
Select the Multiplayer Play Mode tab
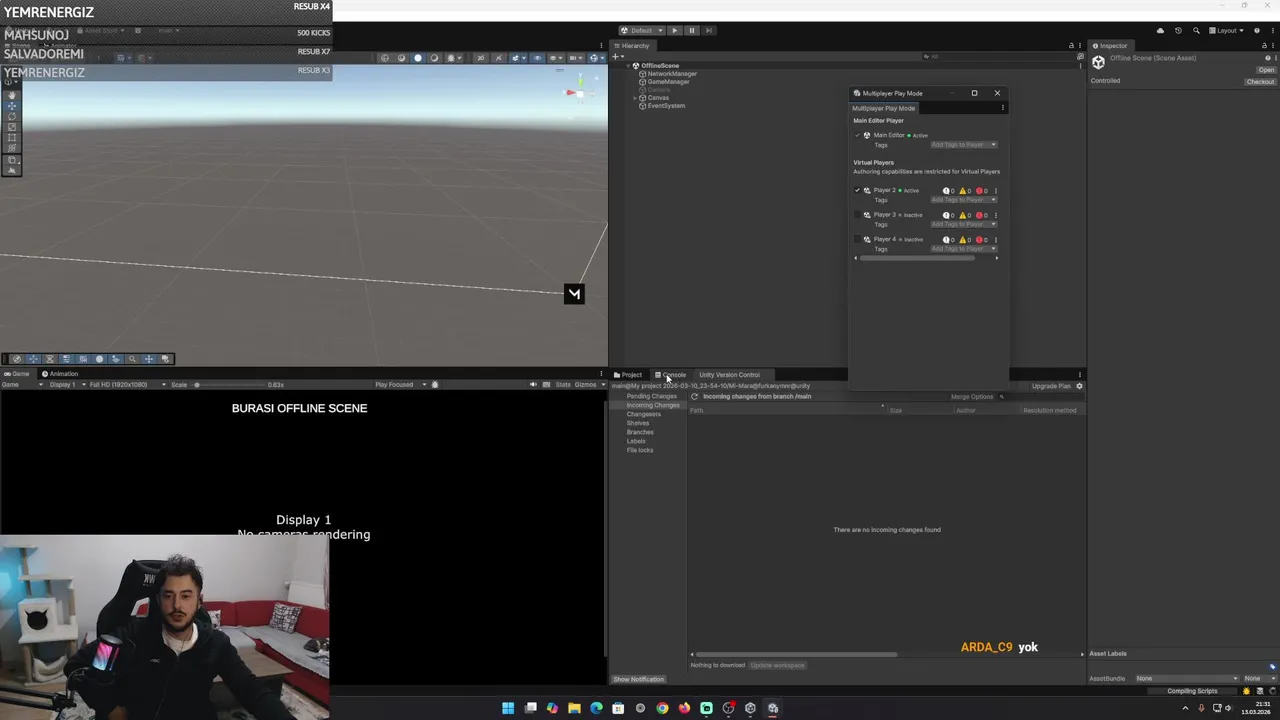point(883,108)
